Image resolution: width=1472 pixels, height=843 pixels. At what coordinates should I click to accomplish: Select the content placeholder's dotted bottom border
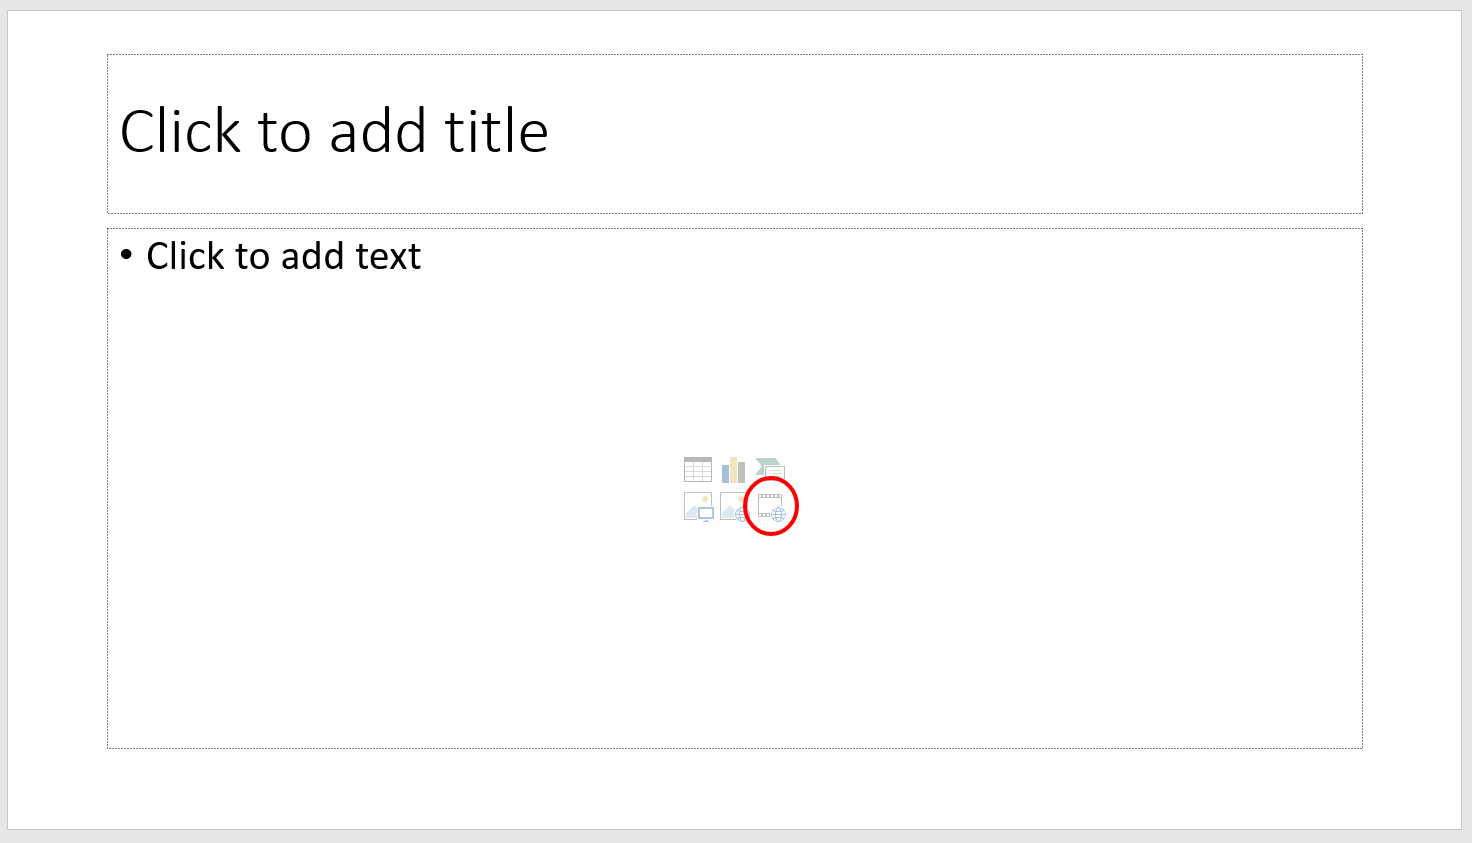point(735,748)
